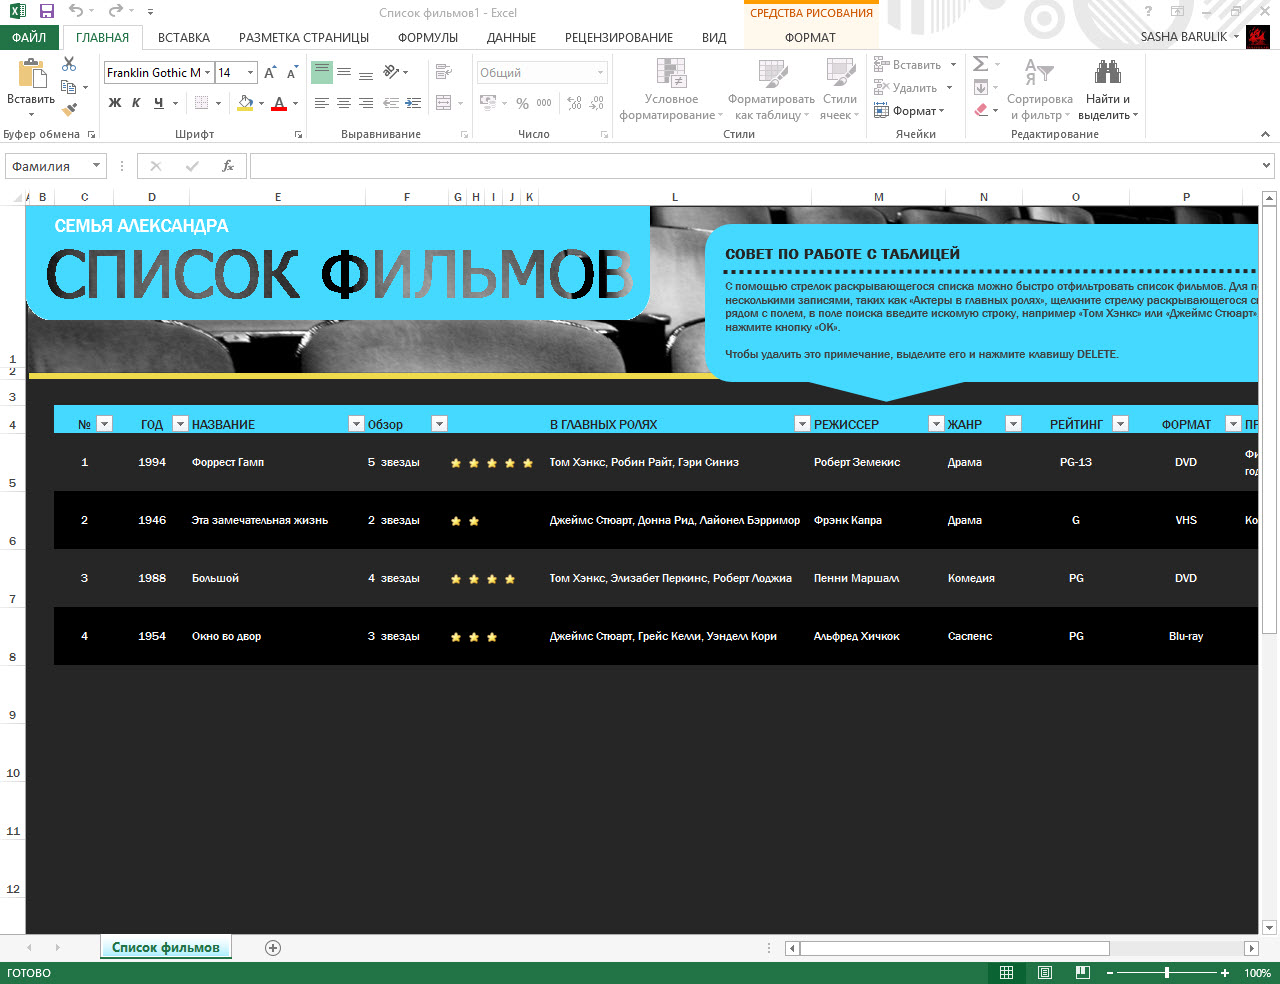Select the Список фильмов sheet tab
The image size is (1280, 984).
coord(166,948)
